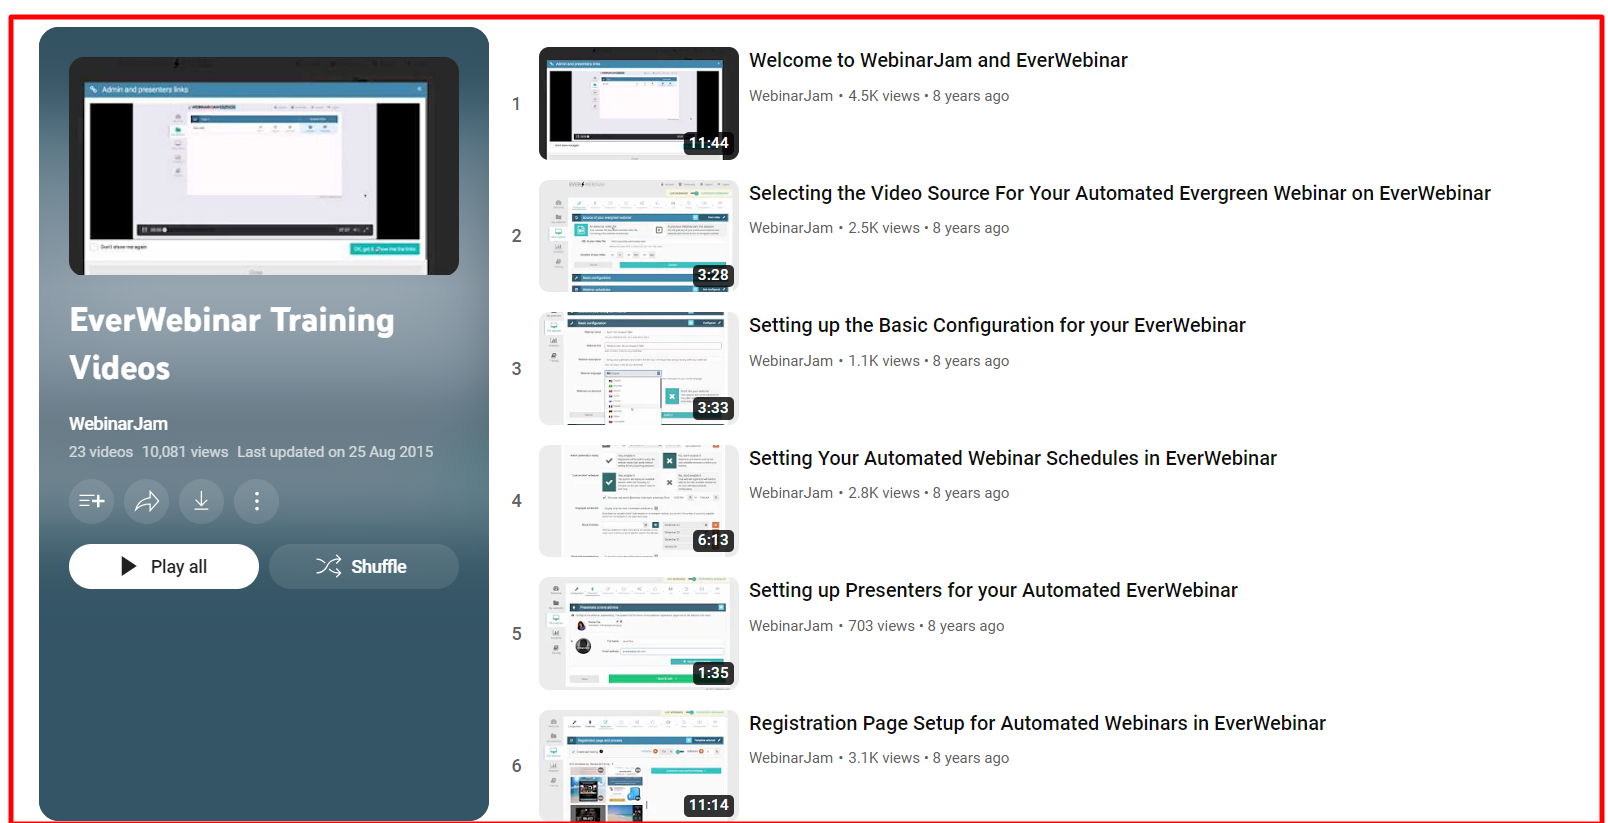Click the Download playlist icon
Viewport: 1608px width, 823px height.
pyautogui.click(x=201, y=501)
